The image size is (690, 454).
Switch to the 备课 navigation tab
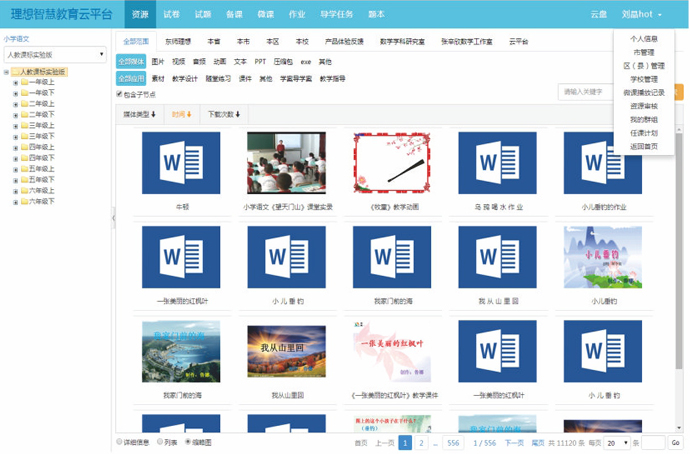[x=234, y=14]
